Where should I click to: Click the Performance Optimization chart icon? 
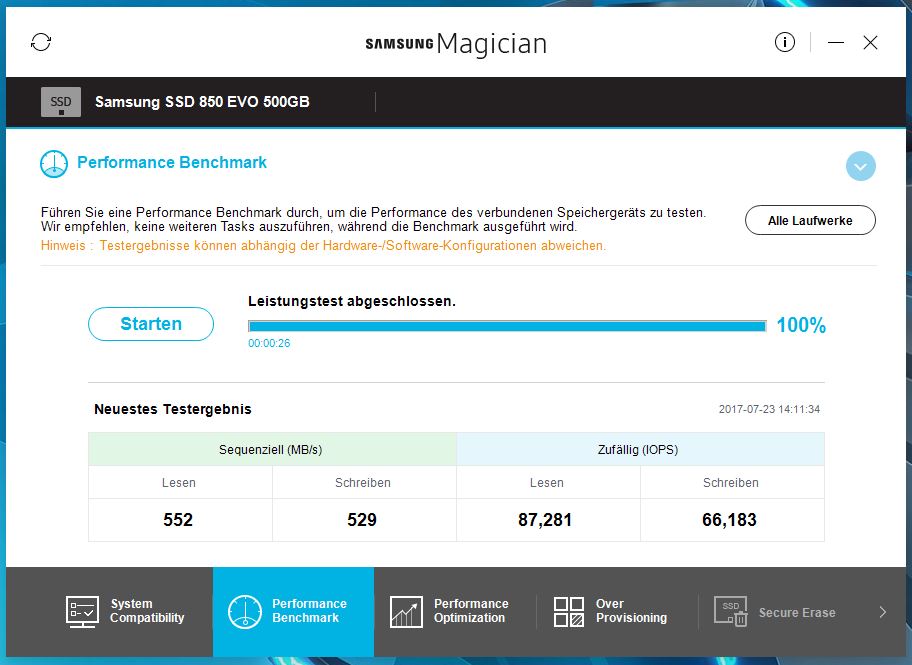406,612
